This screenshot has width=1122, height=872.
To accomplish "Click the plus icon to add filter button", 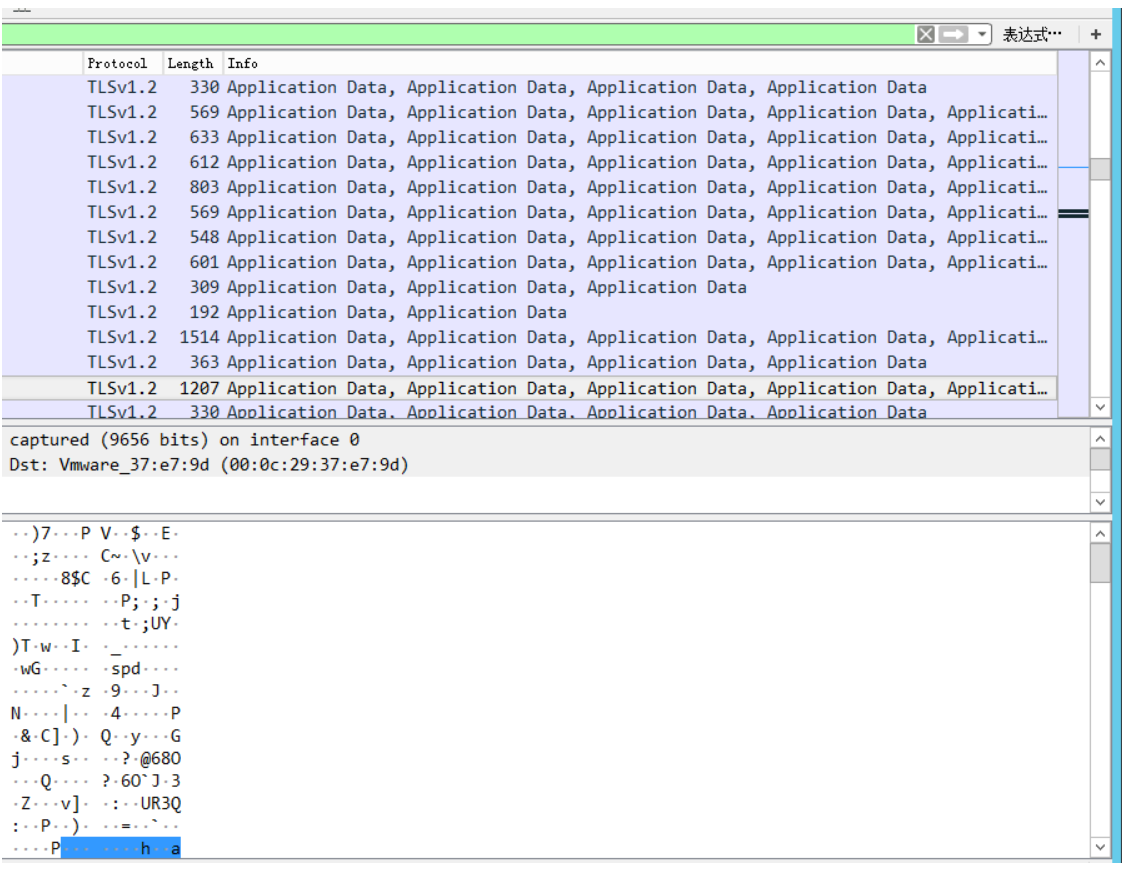I will (1095, 35).
